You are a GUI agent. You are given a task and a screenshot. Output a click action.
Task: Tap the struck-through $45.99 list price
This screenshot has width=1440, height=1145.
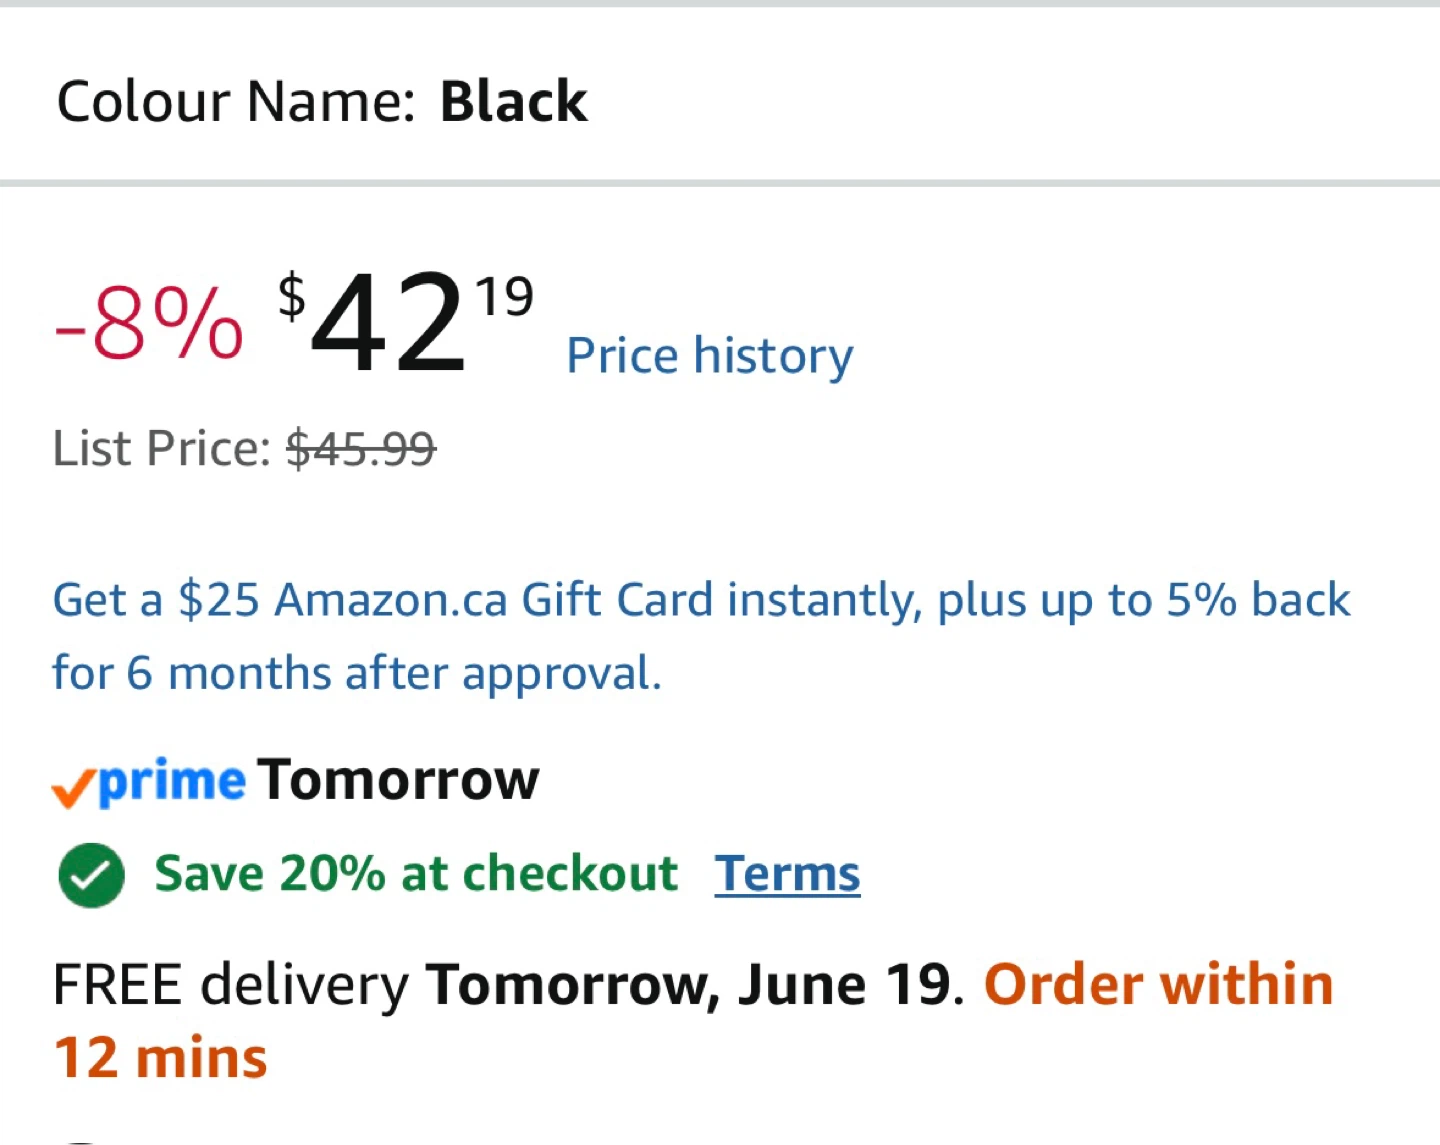point(361,448)
